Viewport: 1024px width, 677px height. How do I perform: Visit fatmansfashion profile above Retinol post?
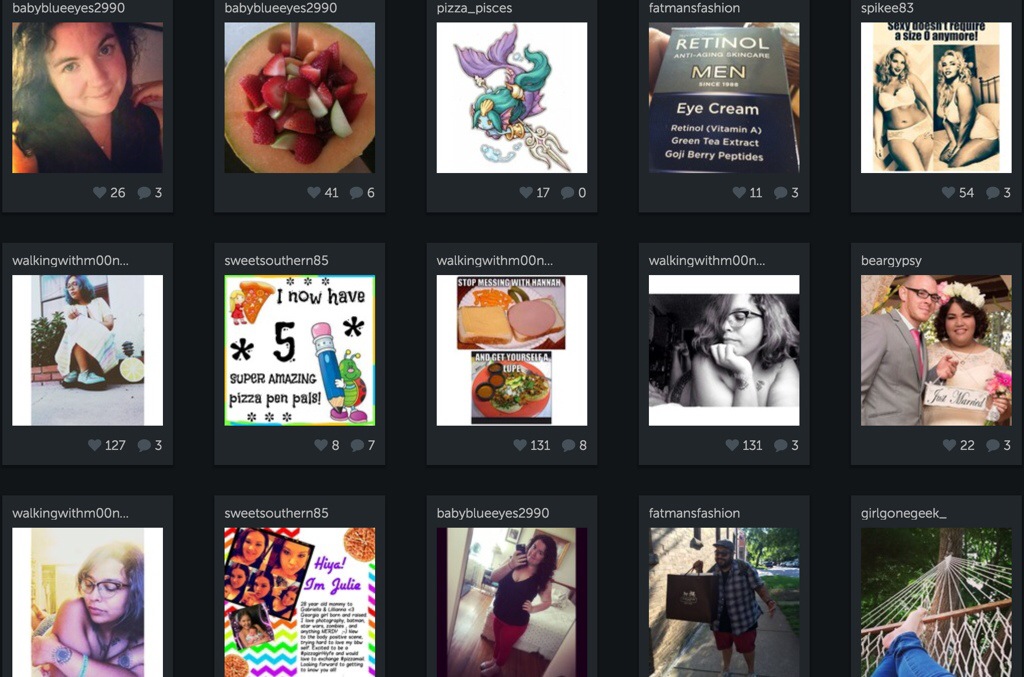click(x=694, y=8)
